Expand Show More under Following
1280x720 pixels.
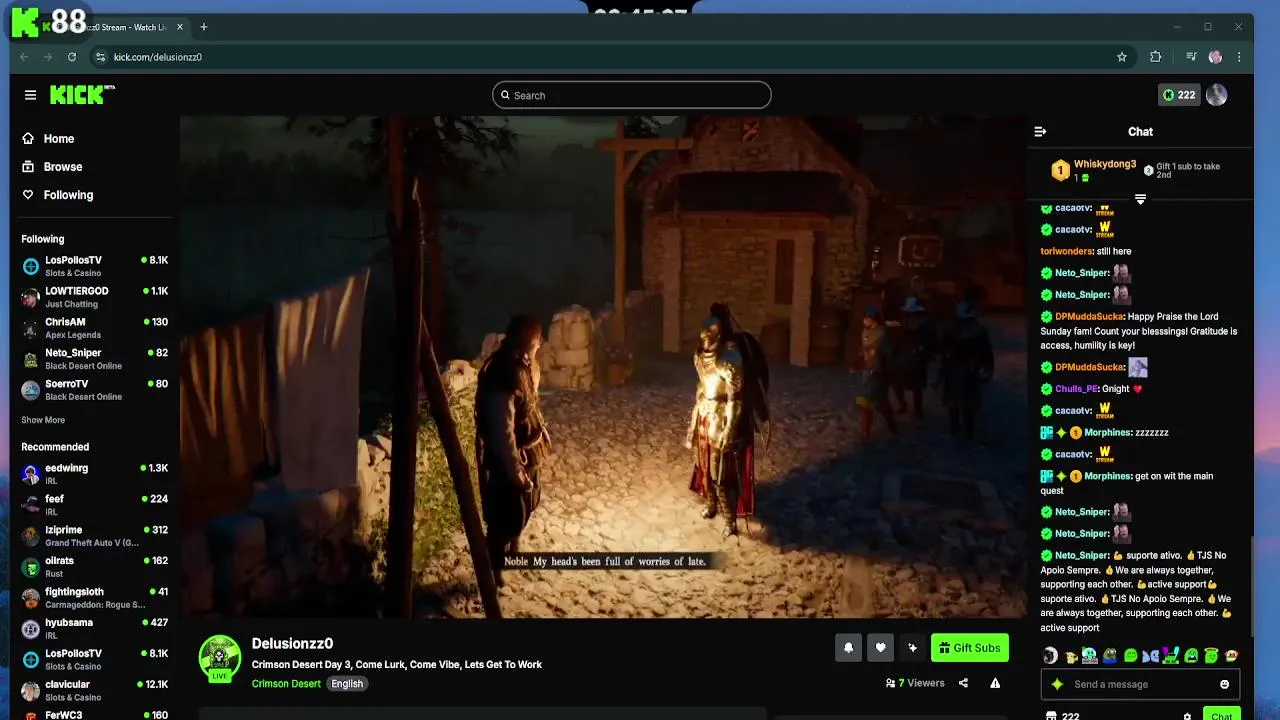(43, 420)
